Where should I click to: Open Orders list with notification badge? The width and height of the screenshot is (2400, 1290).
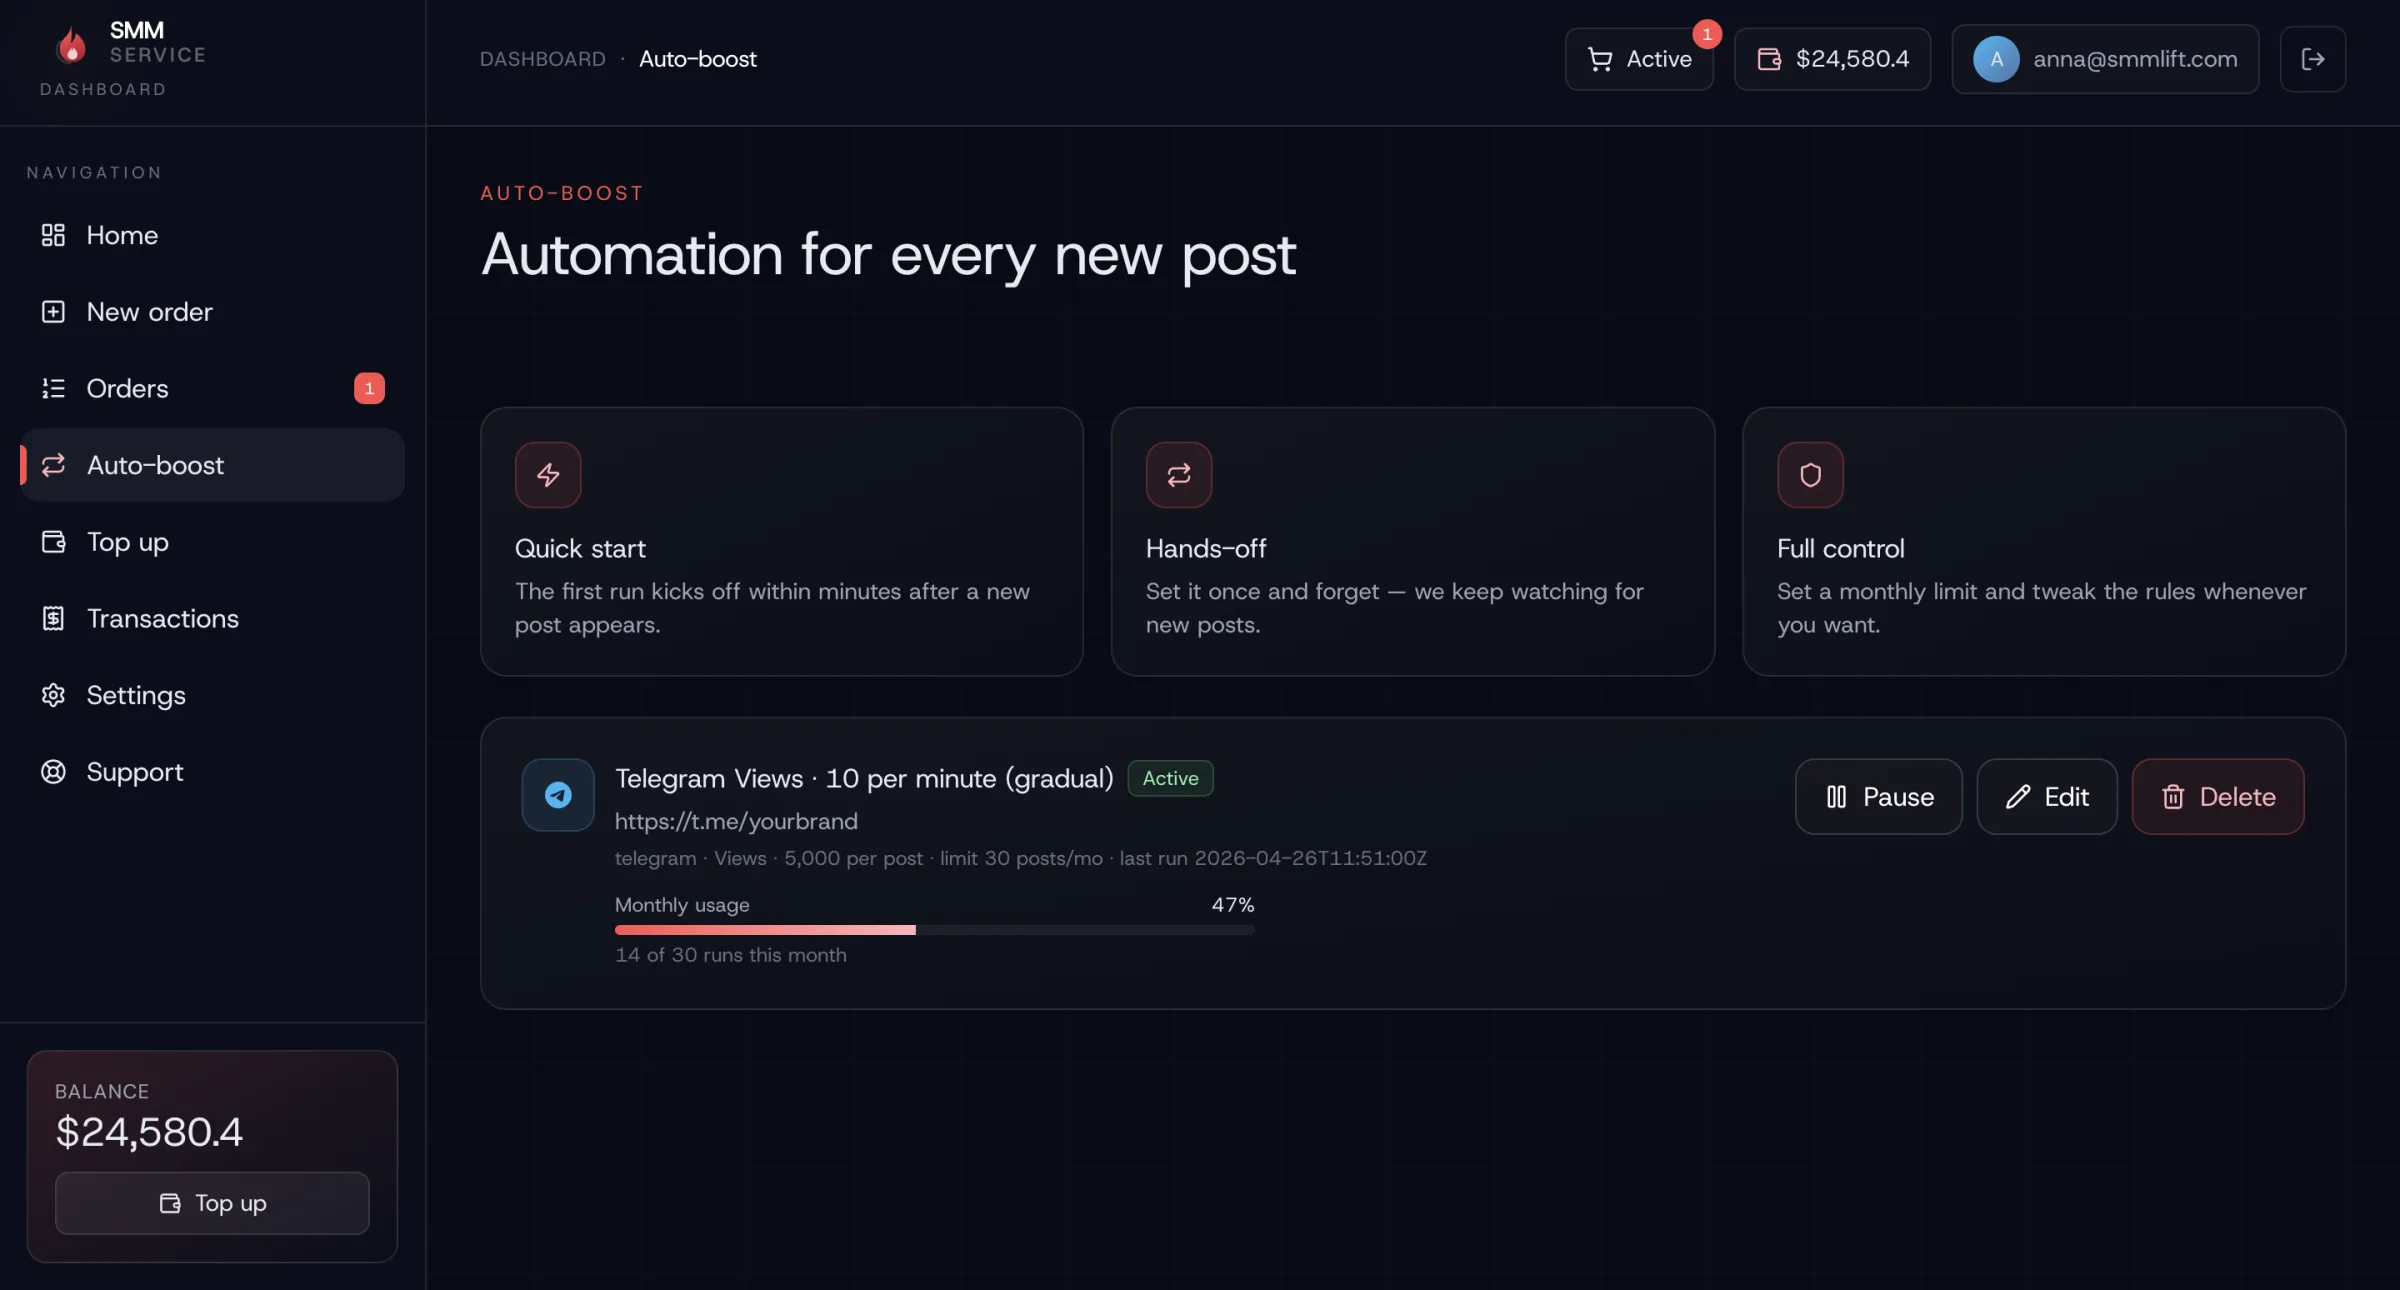point(127,388)
